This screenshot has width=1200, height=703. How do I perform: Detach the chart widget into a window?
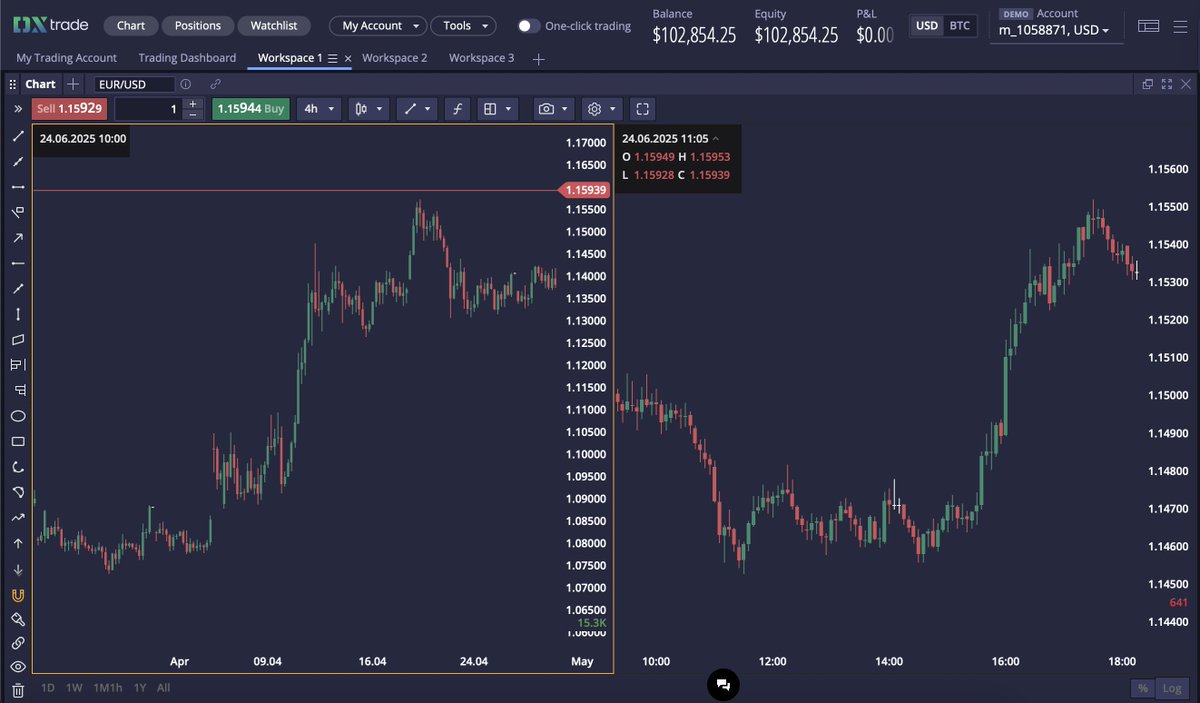(1148, 85)
